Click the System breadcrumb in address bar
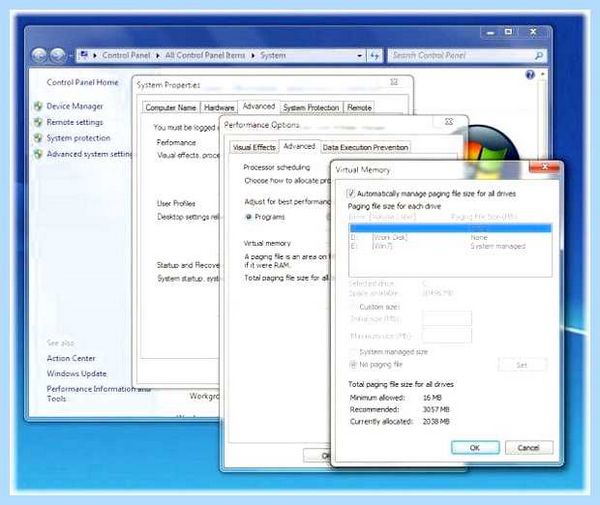 [273, 55]
